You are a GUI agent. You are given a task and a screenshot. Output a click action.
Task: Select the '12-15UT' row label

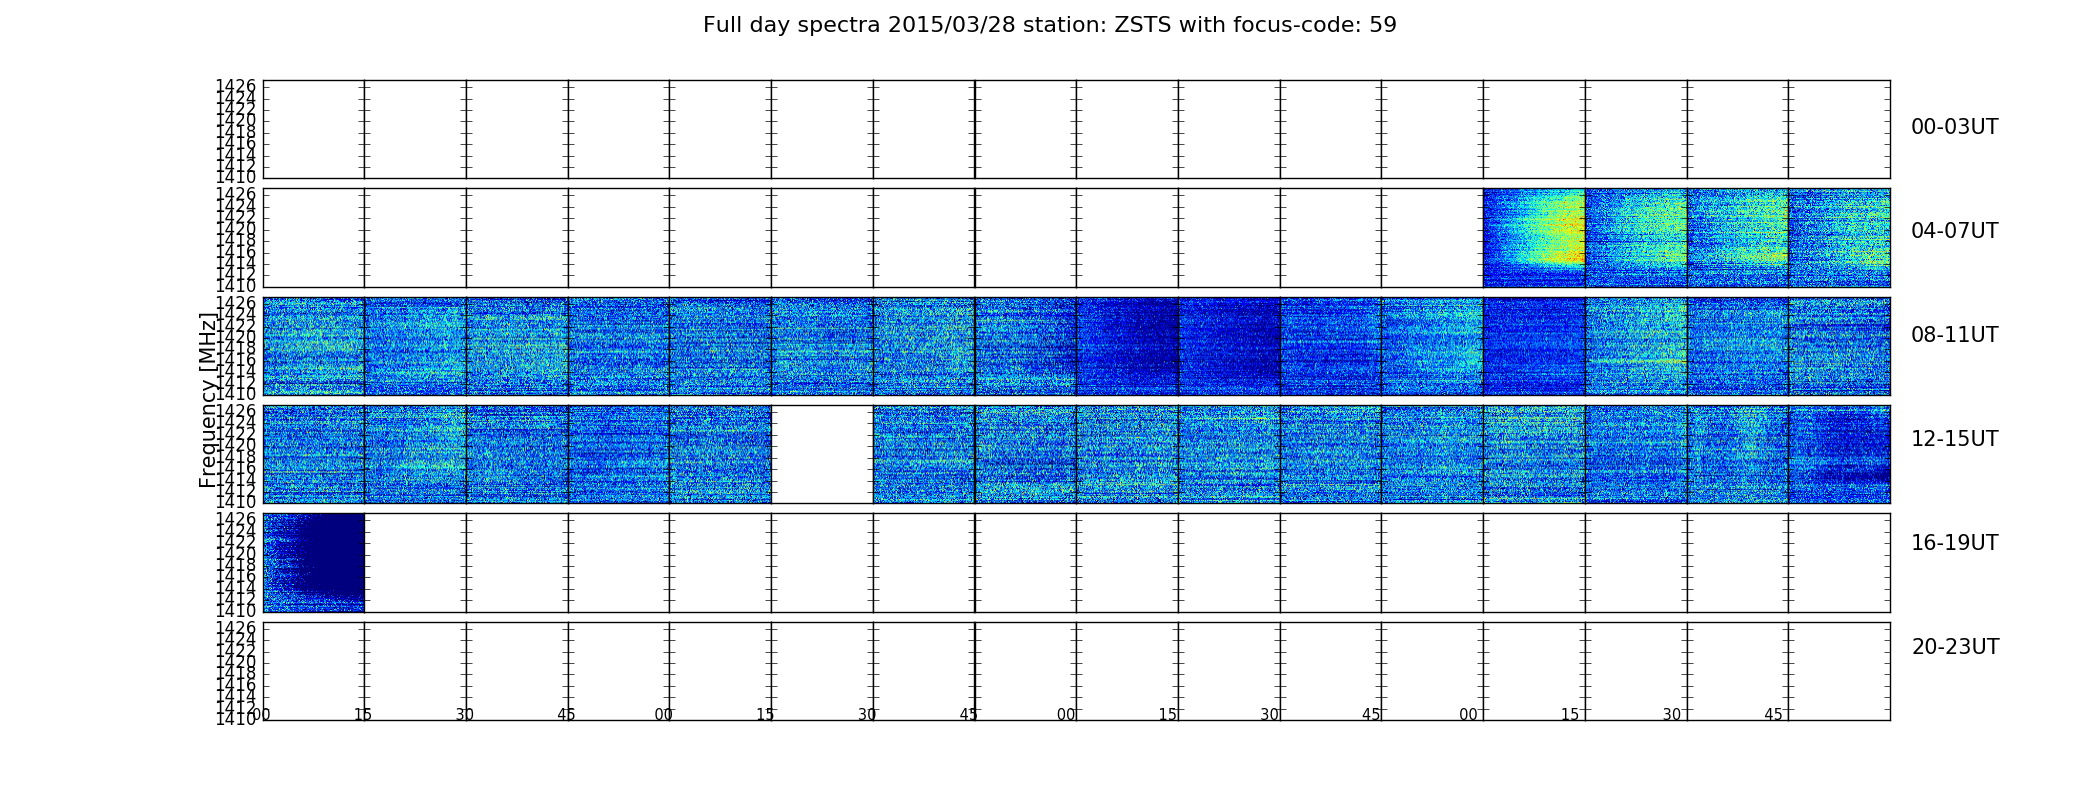(1954, 439)
